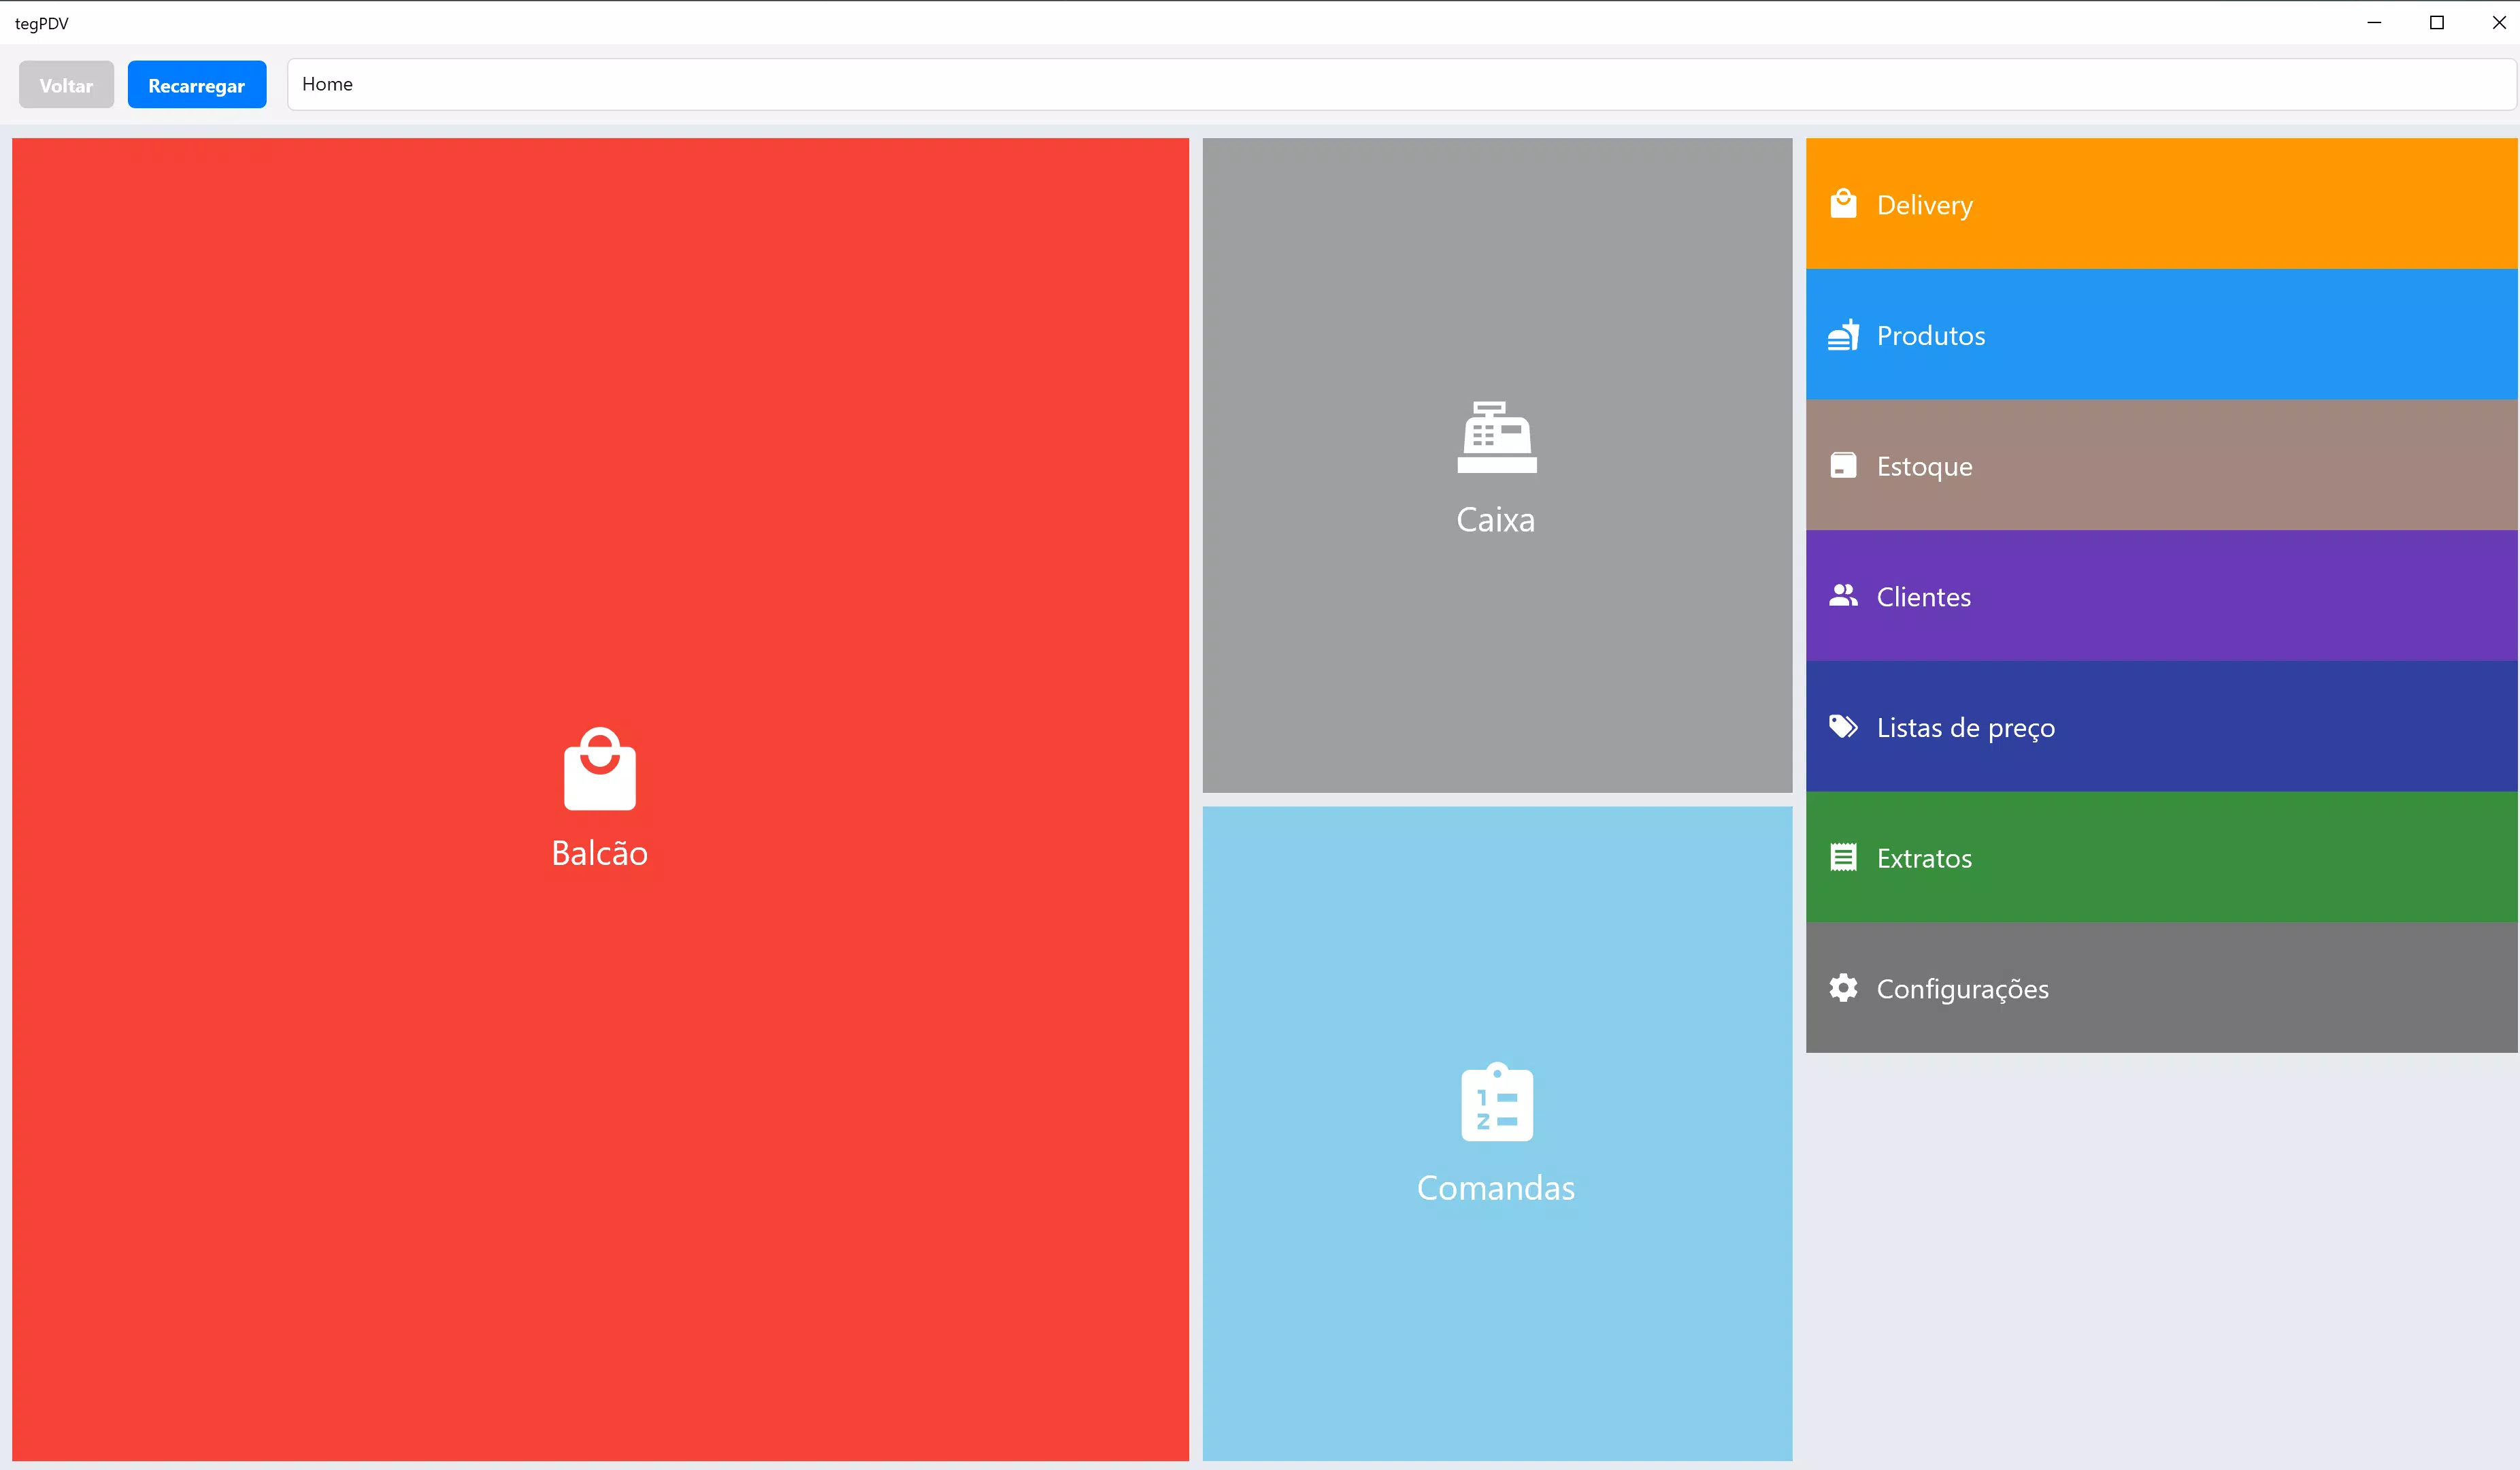Click the Configurações gear icon
The image size is (2520, 1470).
pos(1843,988)
